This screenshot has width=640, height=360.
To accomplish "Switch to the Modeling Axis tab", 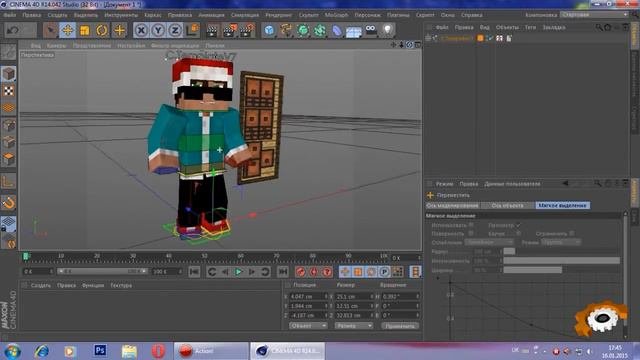I will pos(452,206).
